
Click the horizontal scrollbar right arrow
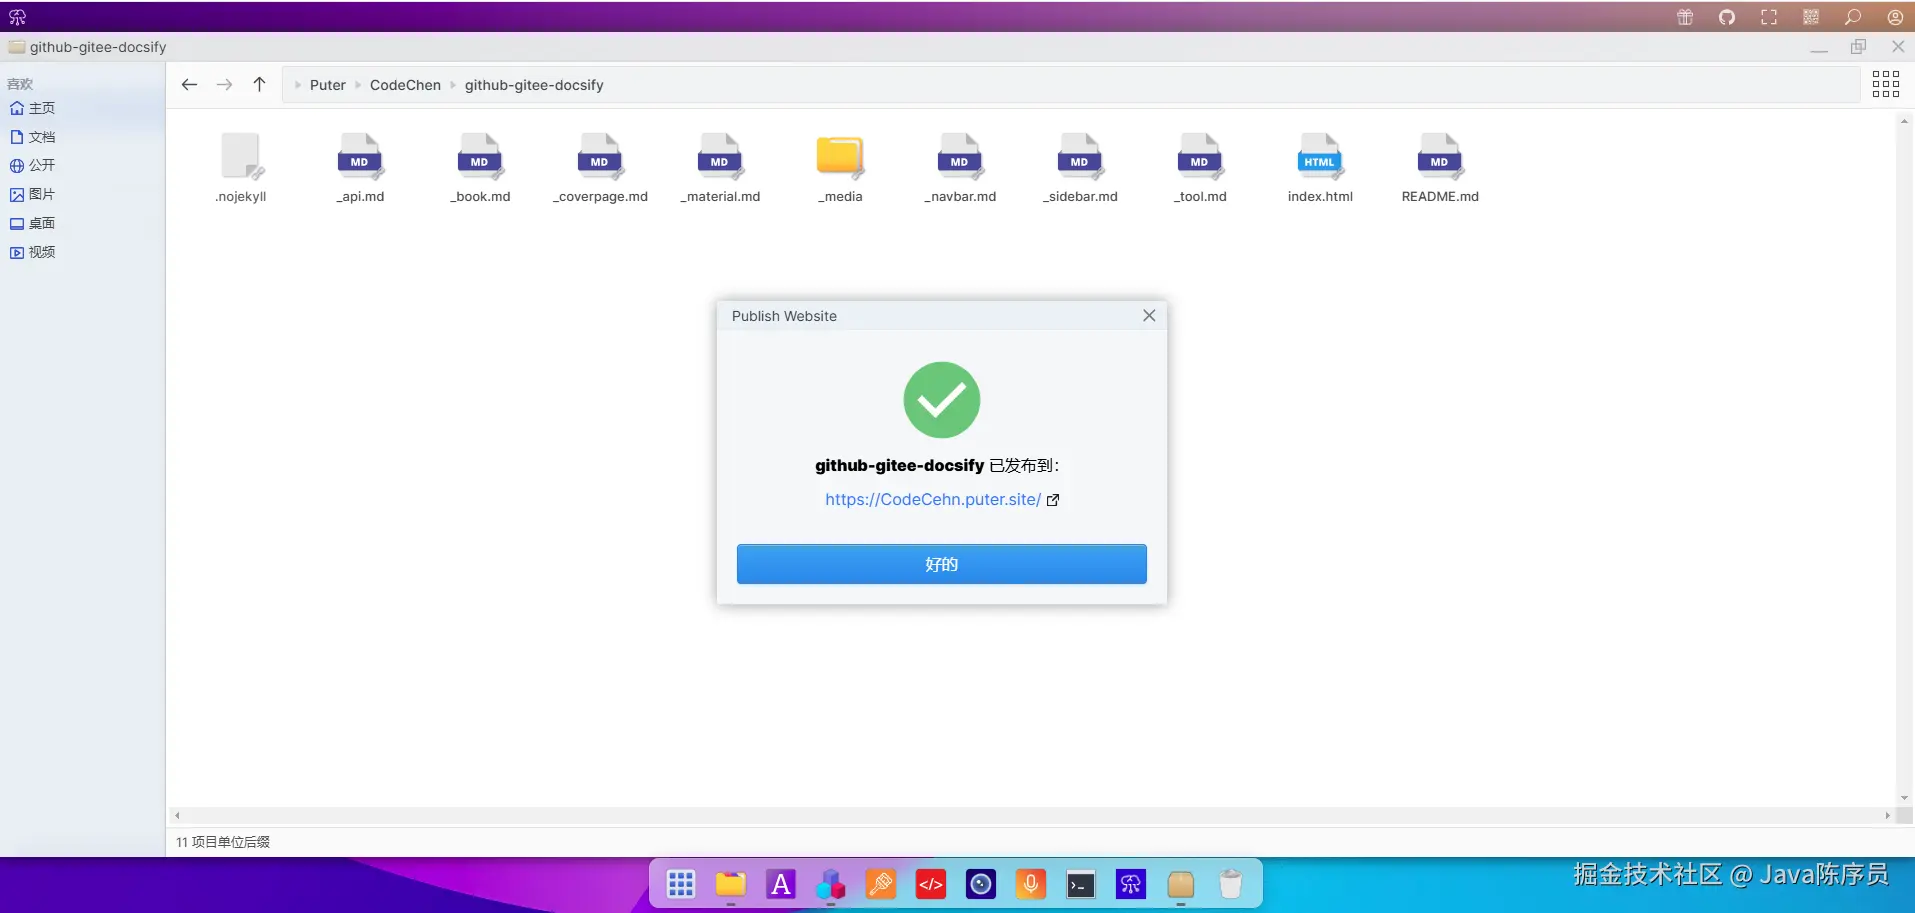coord(1888,815)
